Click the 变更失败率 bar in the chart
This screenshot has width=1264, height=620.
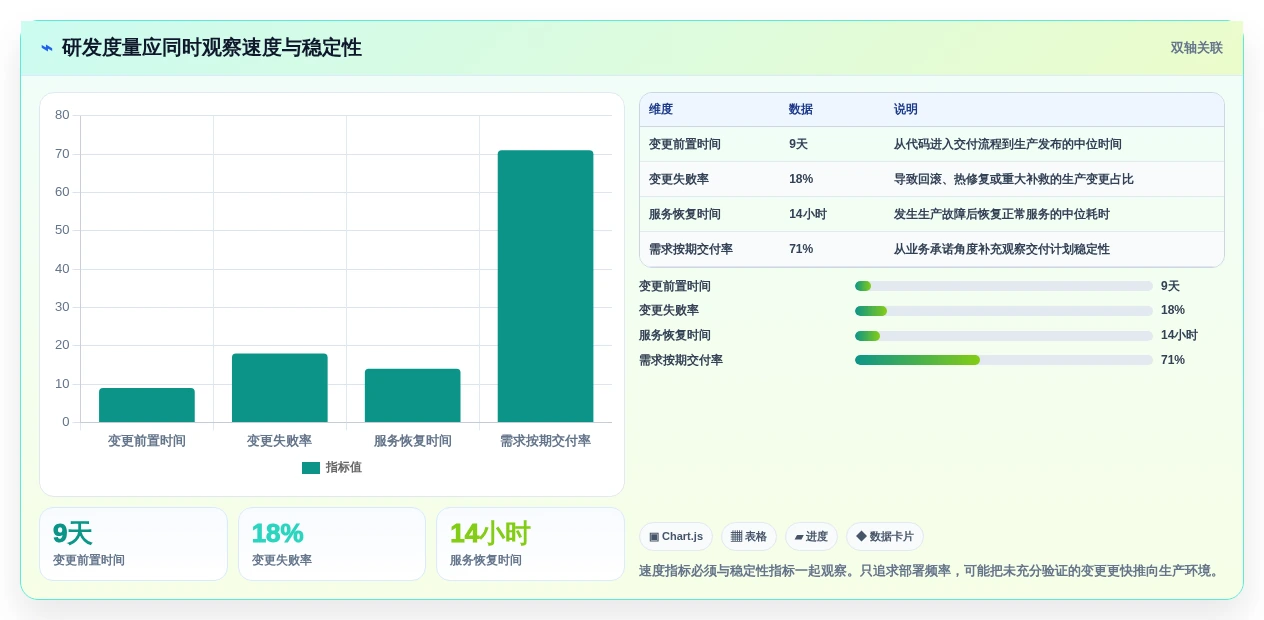click(280, 388)
